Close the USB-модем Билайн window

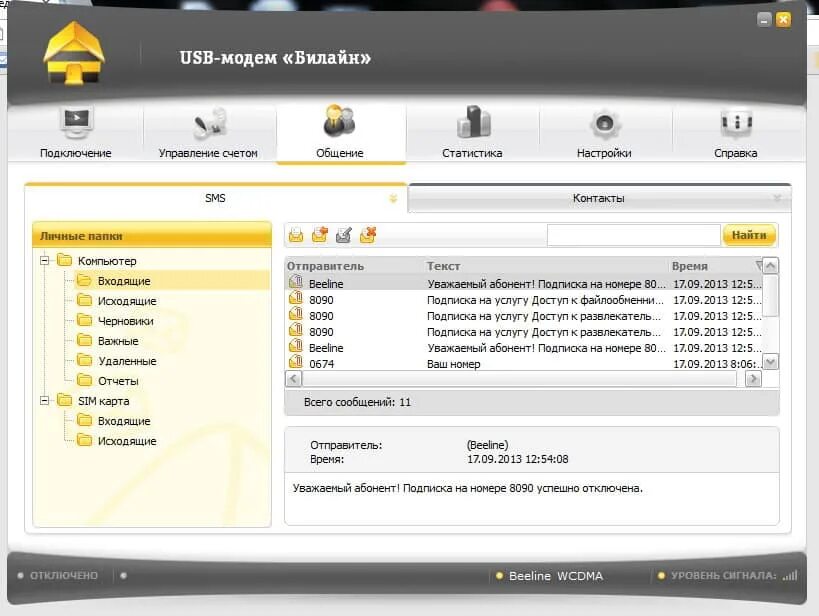(783, 20)
